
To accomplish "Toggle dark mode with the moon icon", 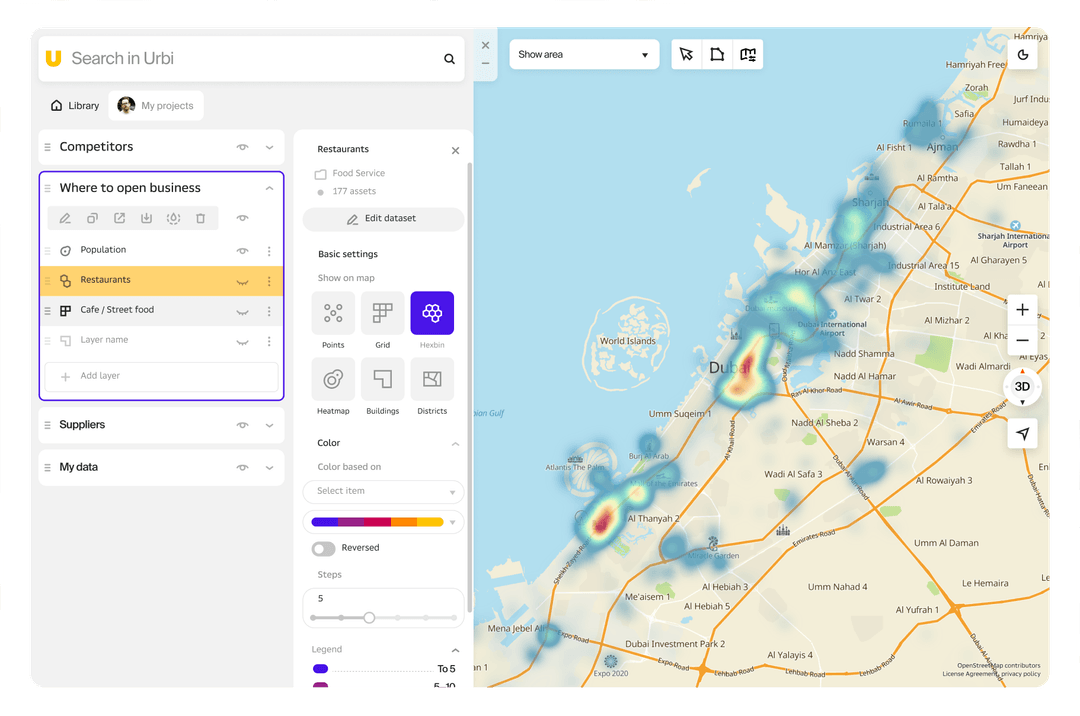I will tap(1022, 55).
